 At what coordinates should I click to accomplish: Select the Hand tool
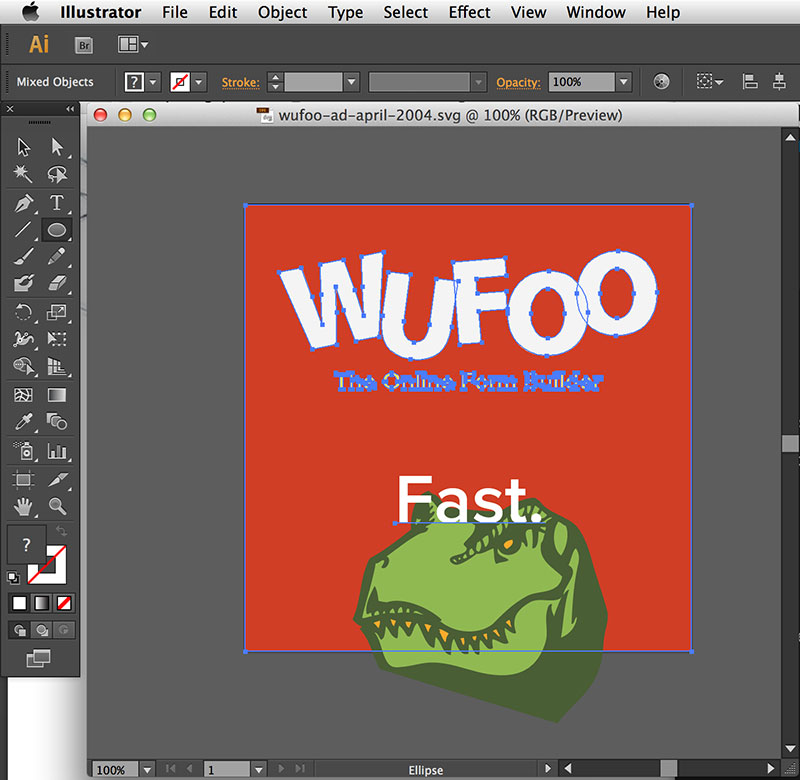pos(23,507)
